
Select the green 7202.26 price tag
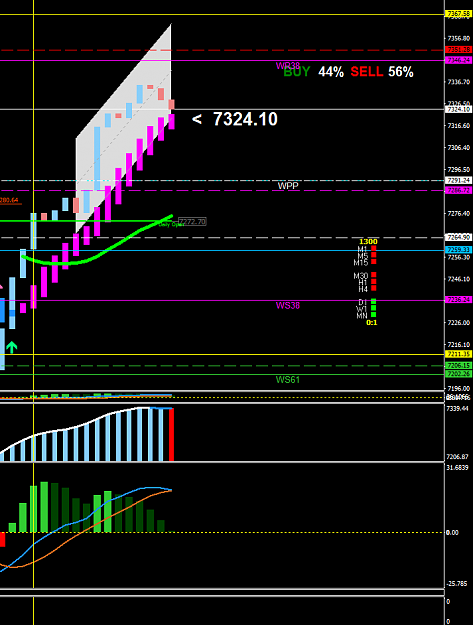(x=459, y=374)
